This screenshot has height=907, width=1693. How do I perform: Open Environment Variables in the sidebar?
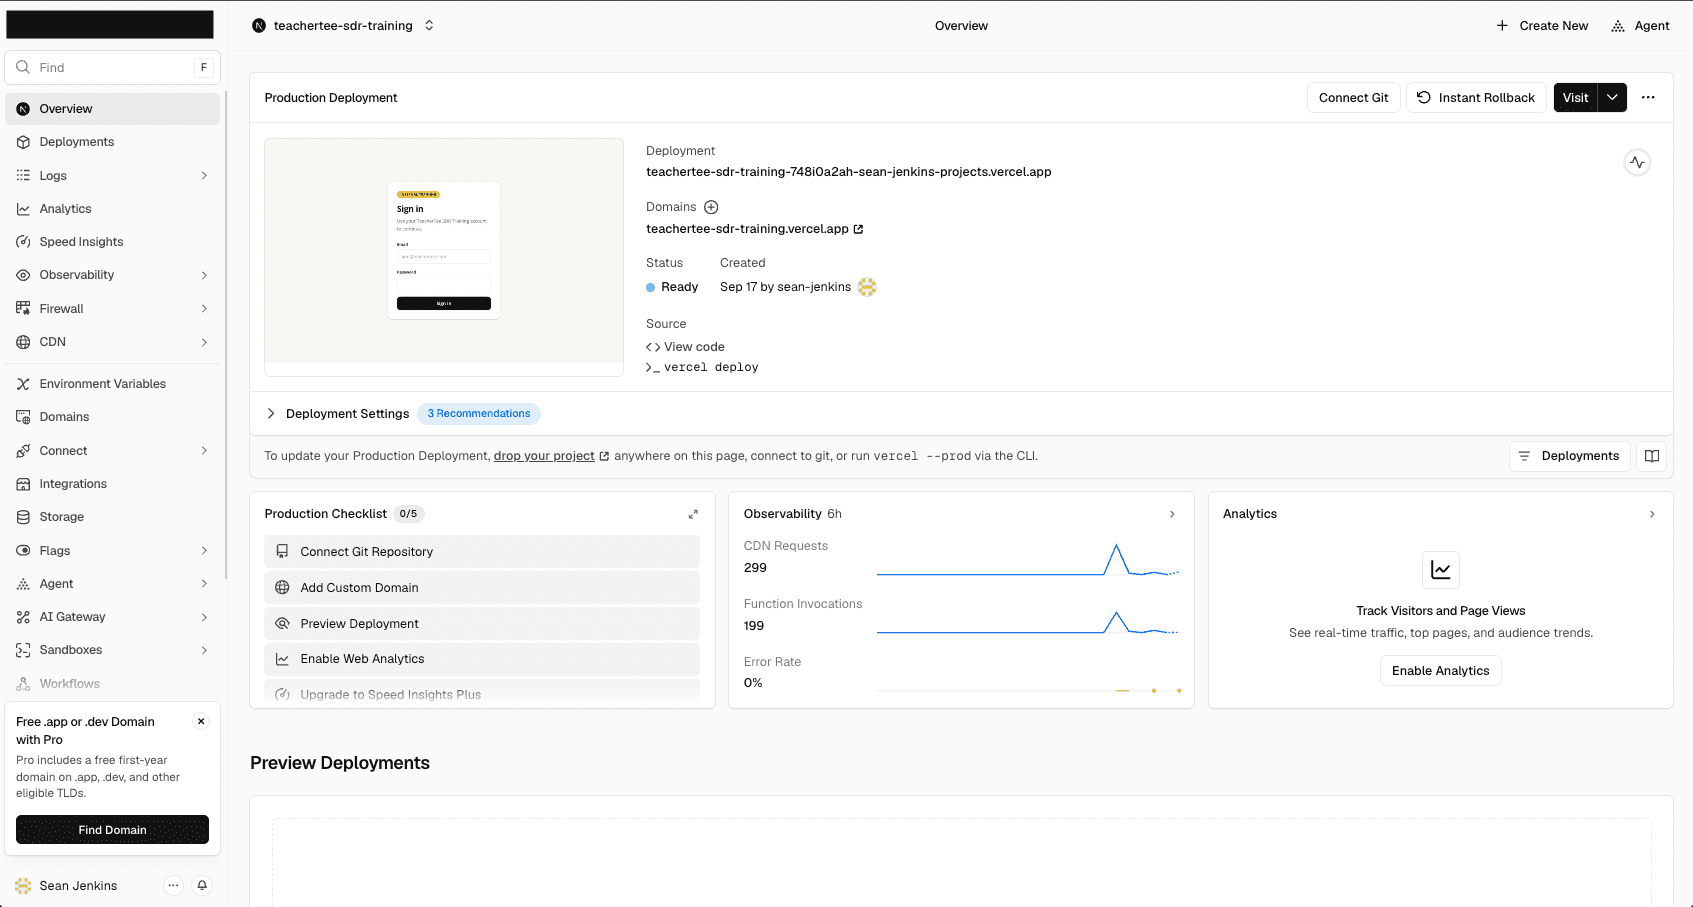point(112,384)
